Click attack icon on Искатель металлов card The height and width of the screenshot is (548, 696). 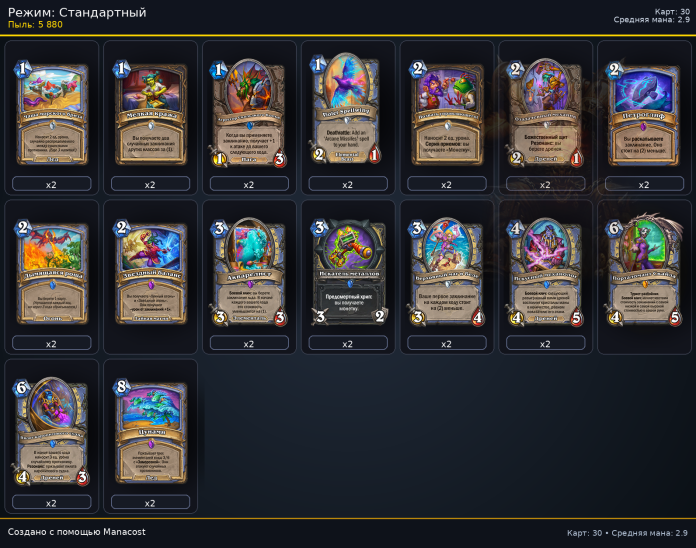click(x=320, y=316)
